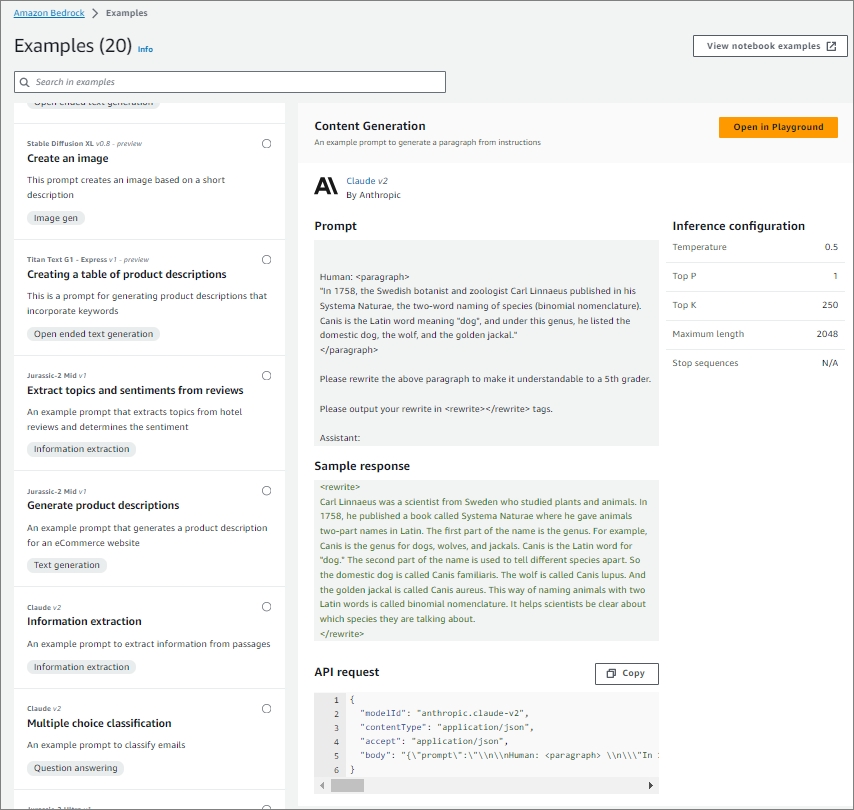Viewport: 854px width, 810px height.
Task: Click the code scrollbar right arrow
Action: pos(651,786)
